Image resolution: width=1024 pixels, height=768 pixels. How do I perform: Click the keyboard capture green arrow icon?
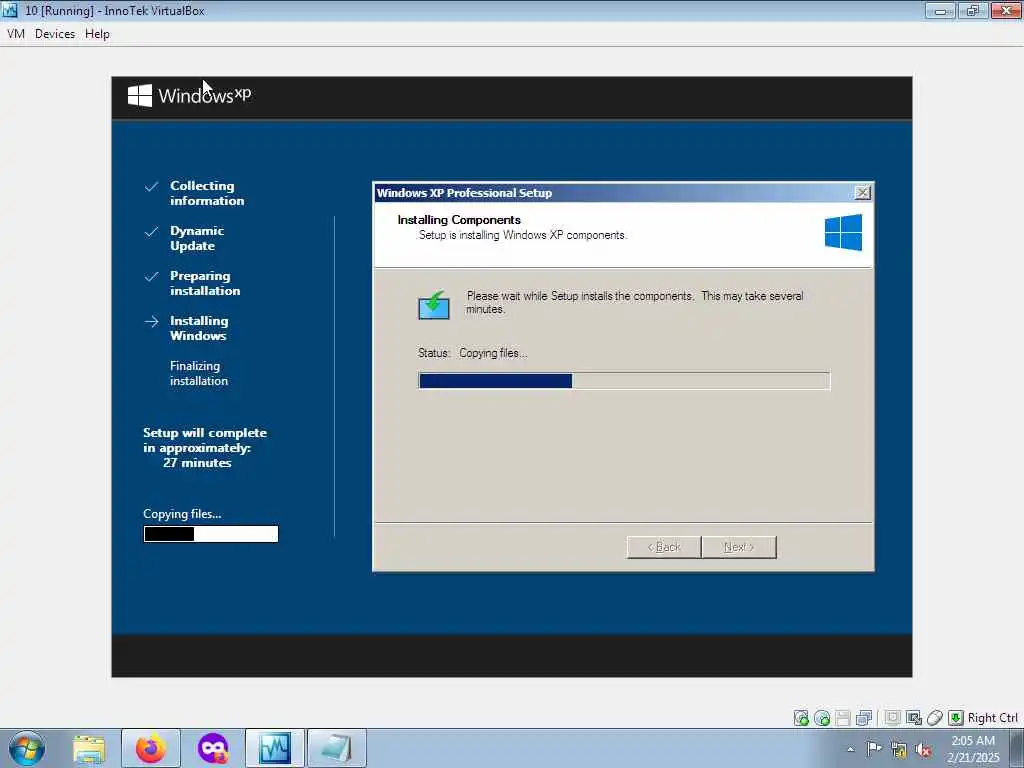(955, 718)
